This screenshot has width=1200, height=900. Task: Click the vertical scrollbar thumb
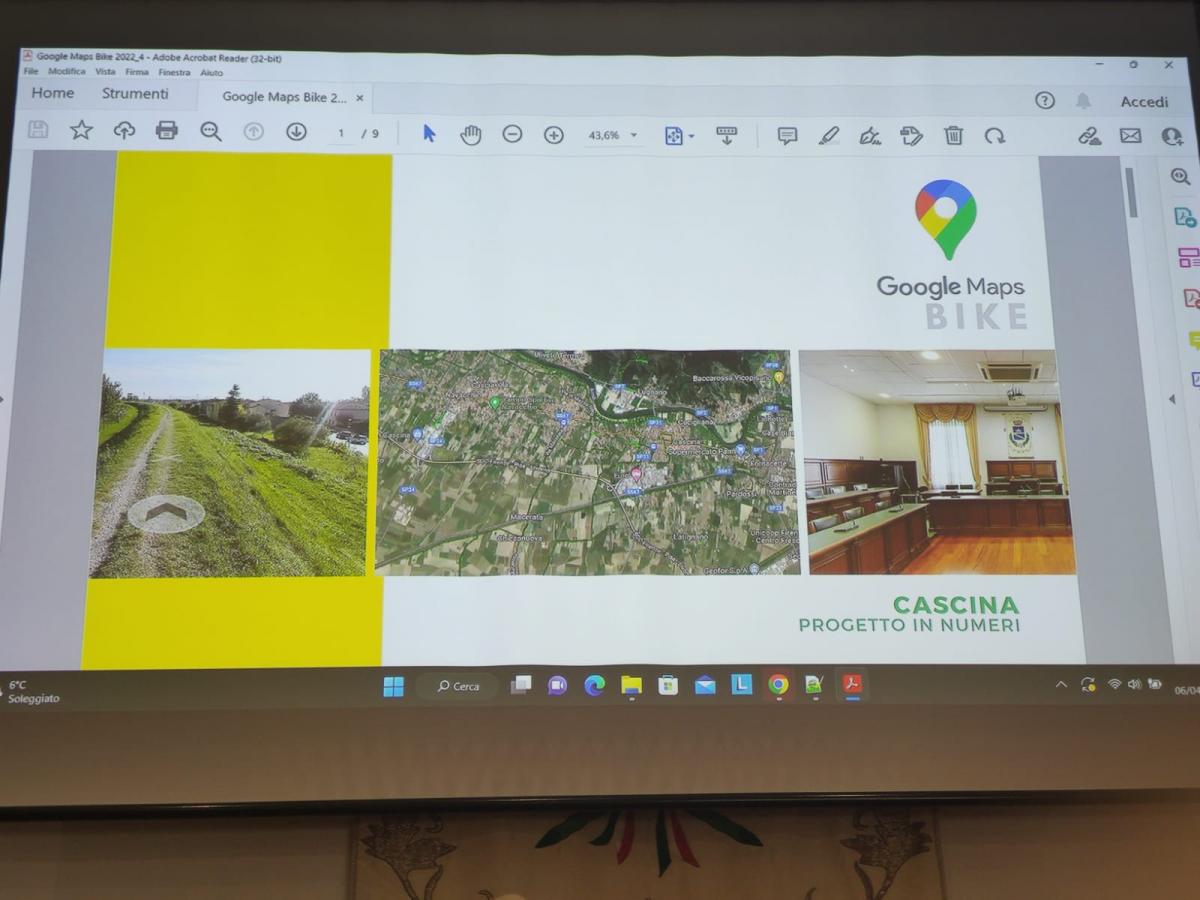[1132, 192]
